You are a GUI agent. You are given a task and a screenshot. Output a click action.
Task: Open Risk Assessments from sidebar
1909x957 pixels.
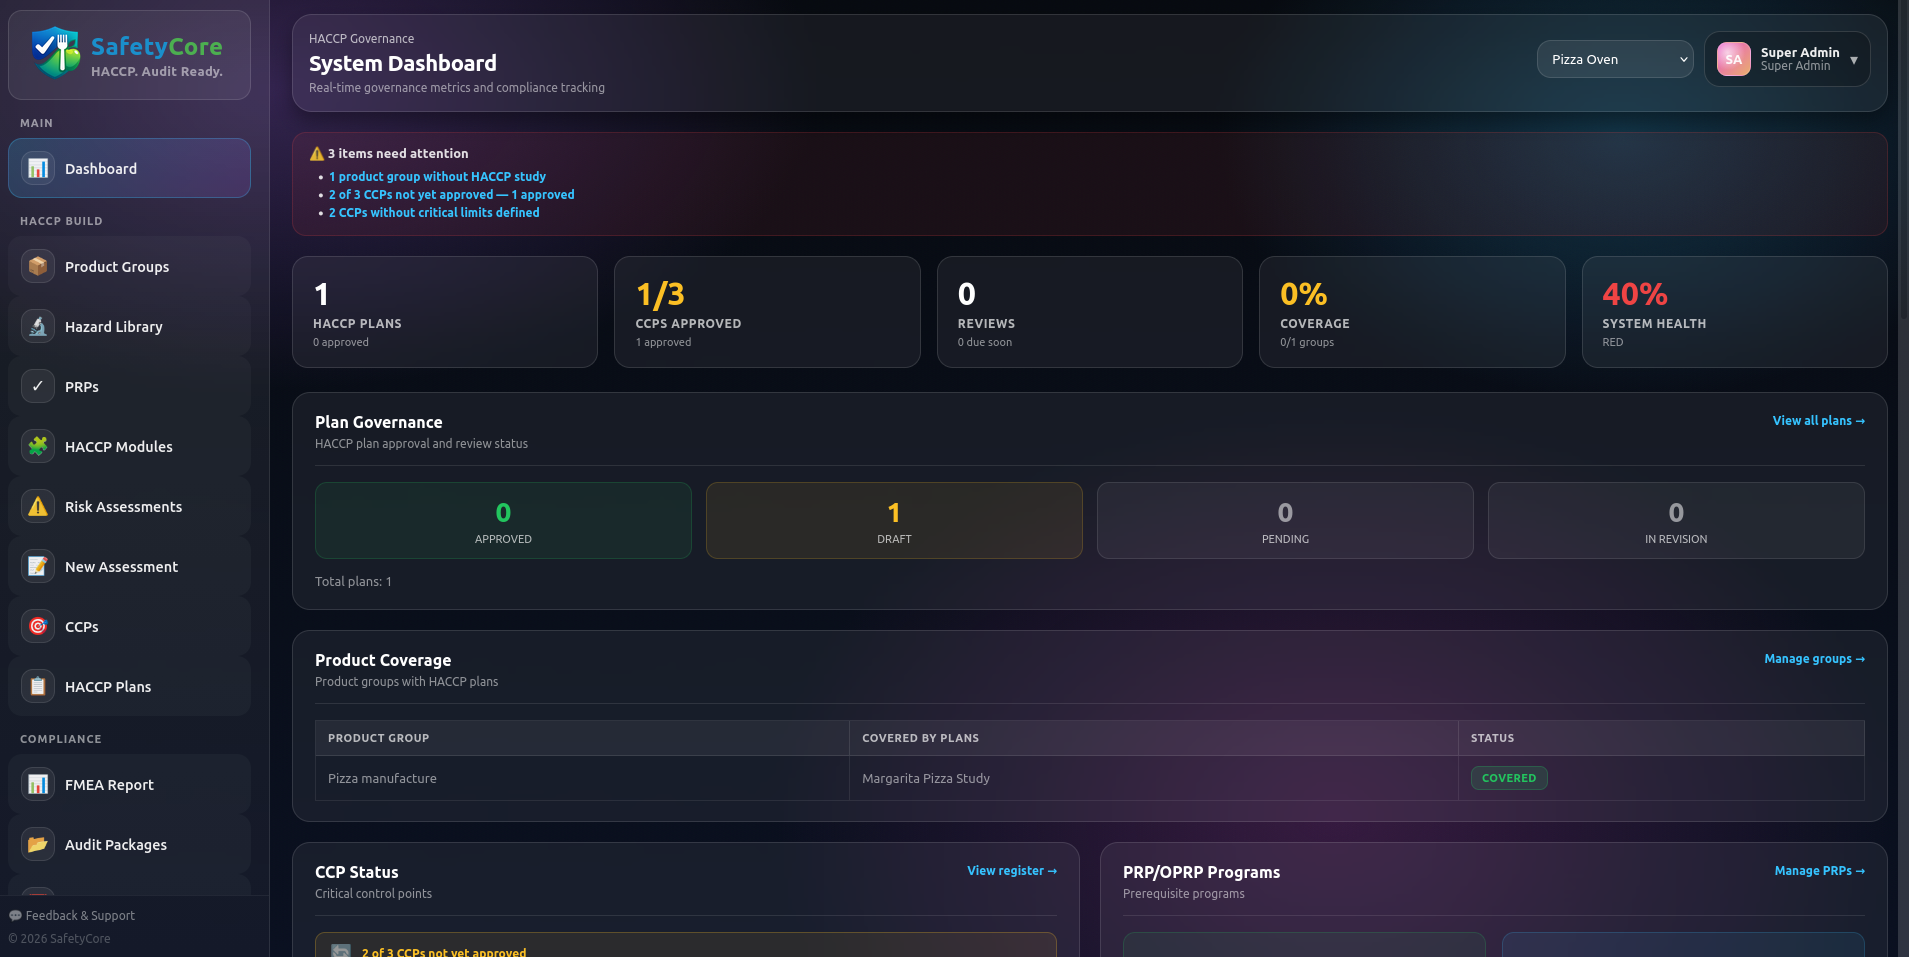tap(129, 506)
